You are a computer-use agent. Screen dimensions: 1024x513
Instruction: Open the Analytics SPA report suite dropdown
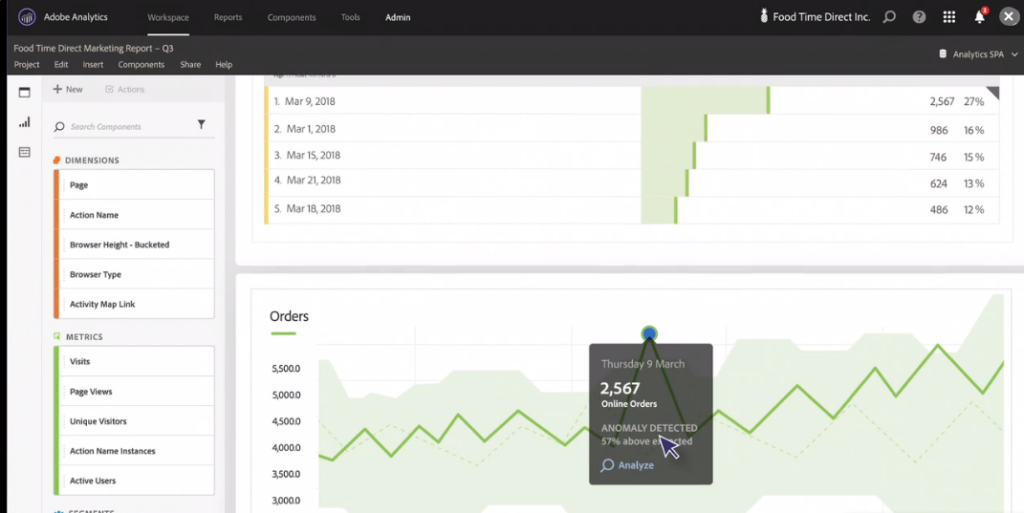point(978,54)
